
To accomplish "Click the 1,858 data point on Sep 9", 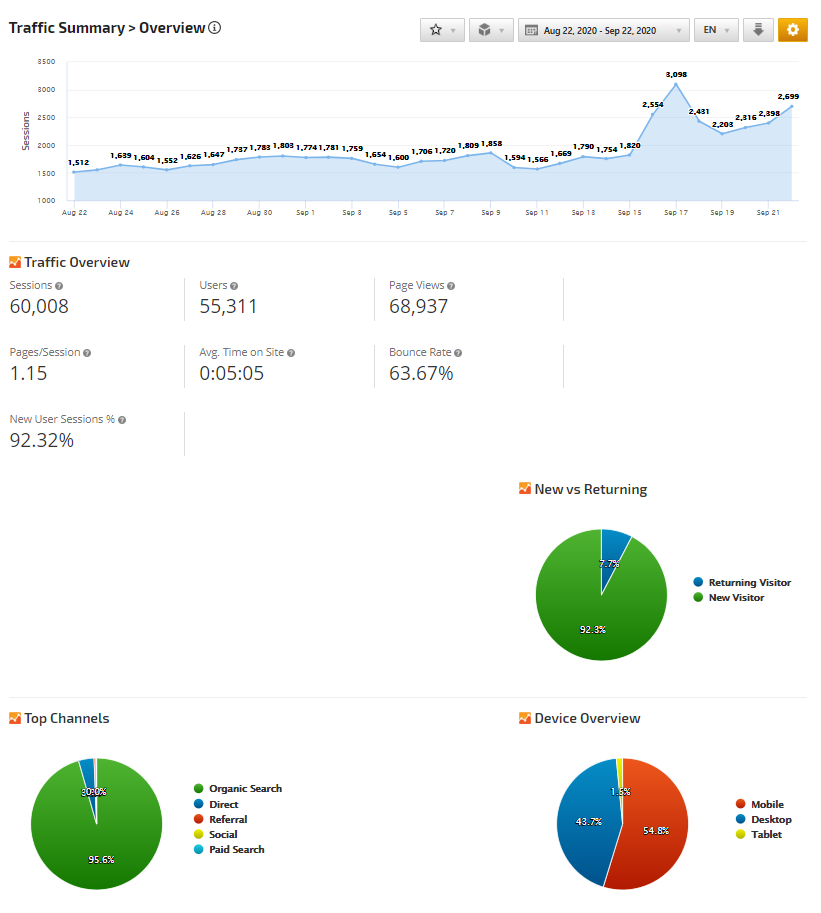I will pyautogui.click(x=491, y=153).
